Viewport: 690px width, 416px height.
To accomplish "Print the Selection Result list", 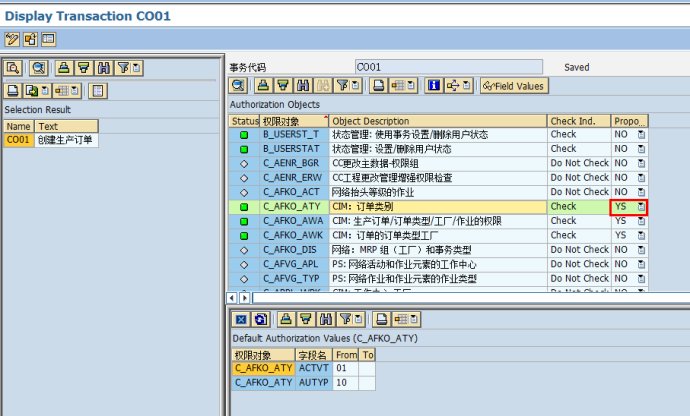I will [x=13, y=91].
